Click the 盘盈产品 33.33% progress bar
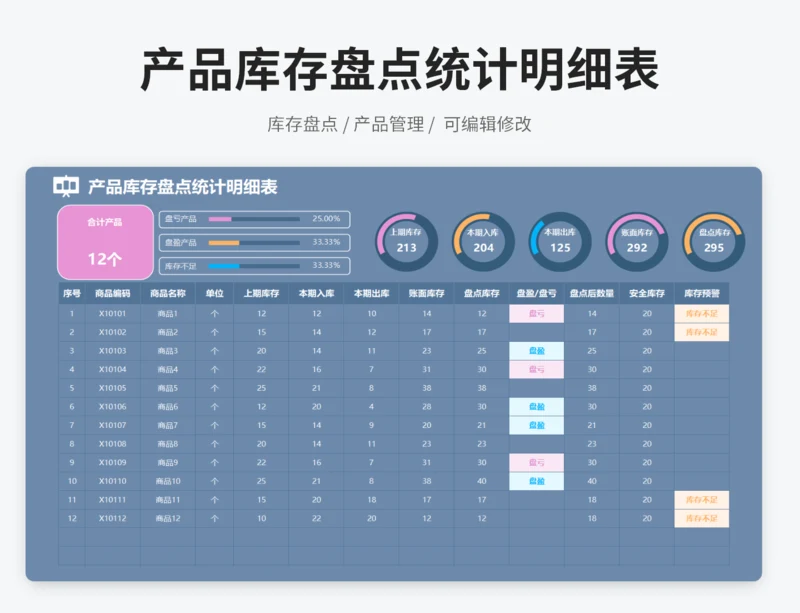The width and height of the screenshot is (800, 613). point(255,242)
